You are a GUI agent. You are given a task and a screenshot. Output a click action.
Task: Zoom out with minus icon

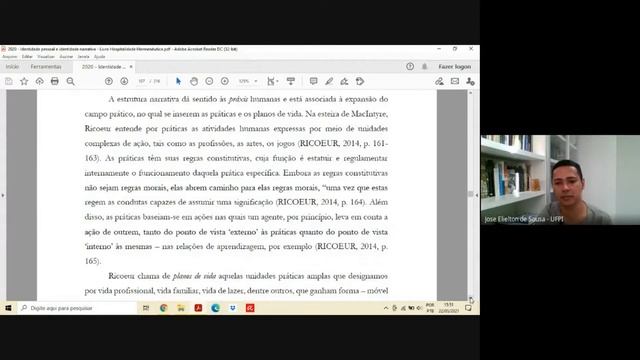(x=209, y=81)
